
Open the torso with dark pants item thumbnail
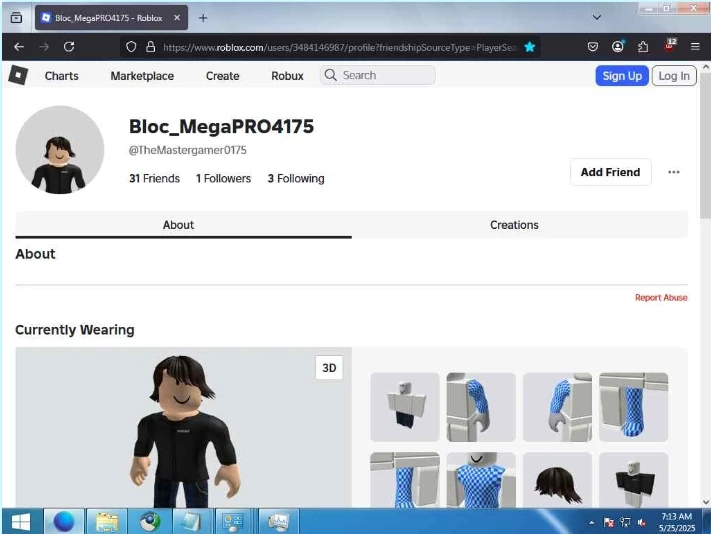pyautogui.click(x=405, y=407)
